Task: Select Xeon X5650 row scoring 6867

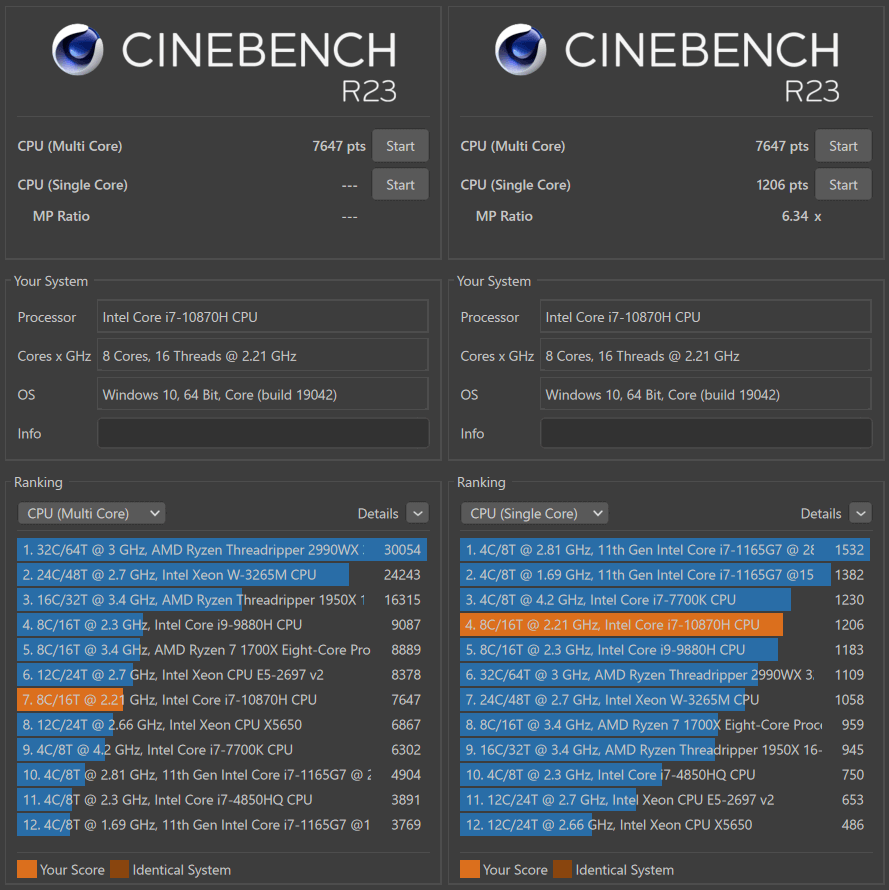Action: (222, 724)
